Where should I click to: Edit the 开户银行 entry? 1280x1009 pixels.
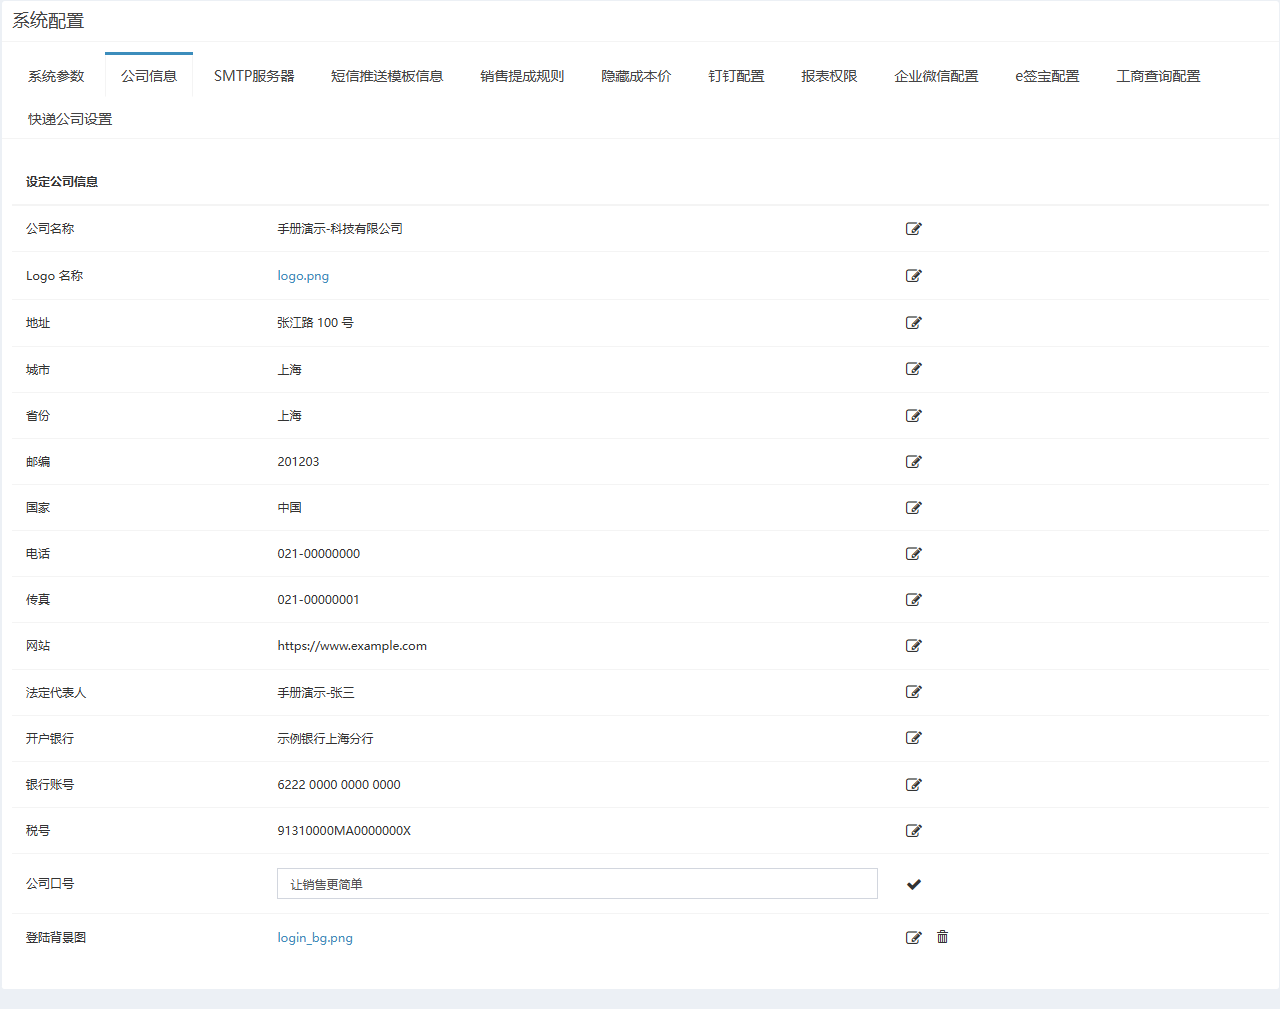(x=913, y=738)
